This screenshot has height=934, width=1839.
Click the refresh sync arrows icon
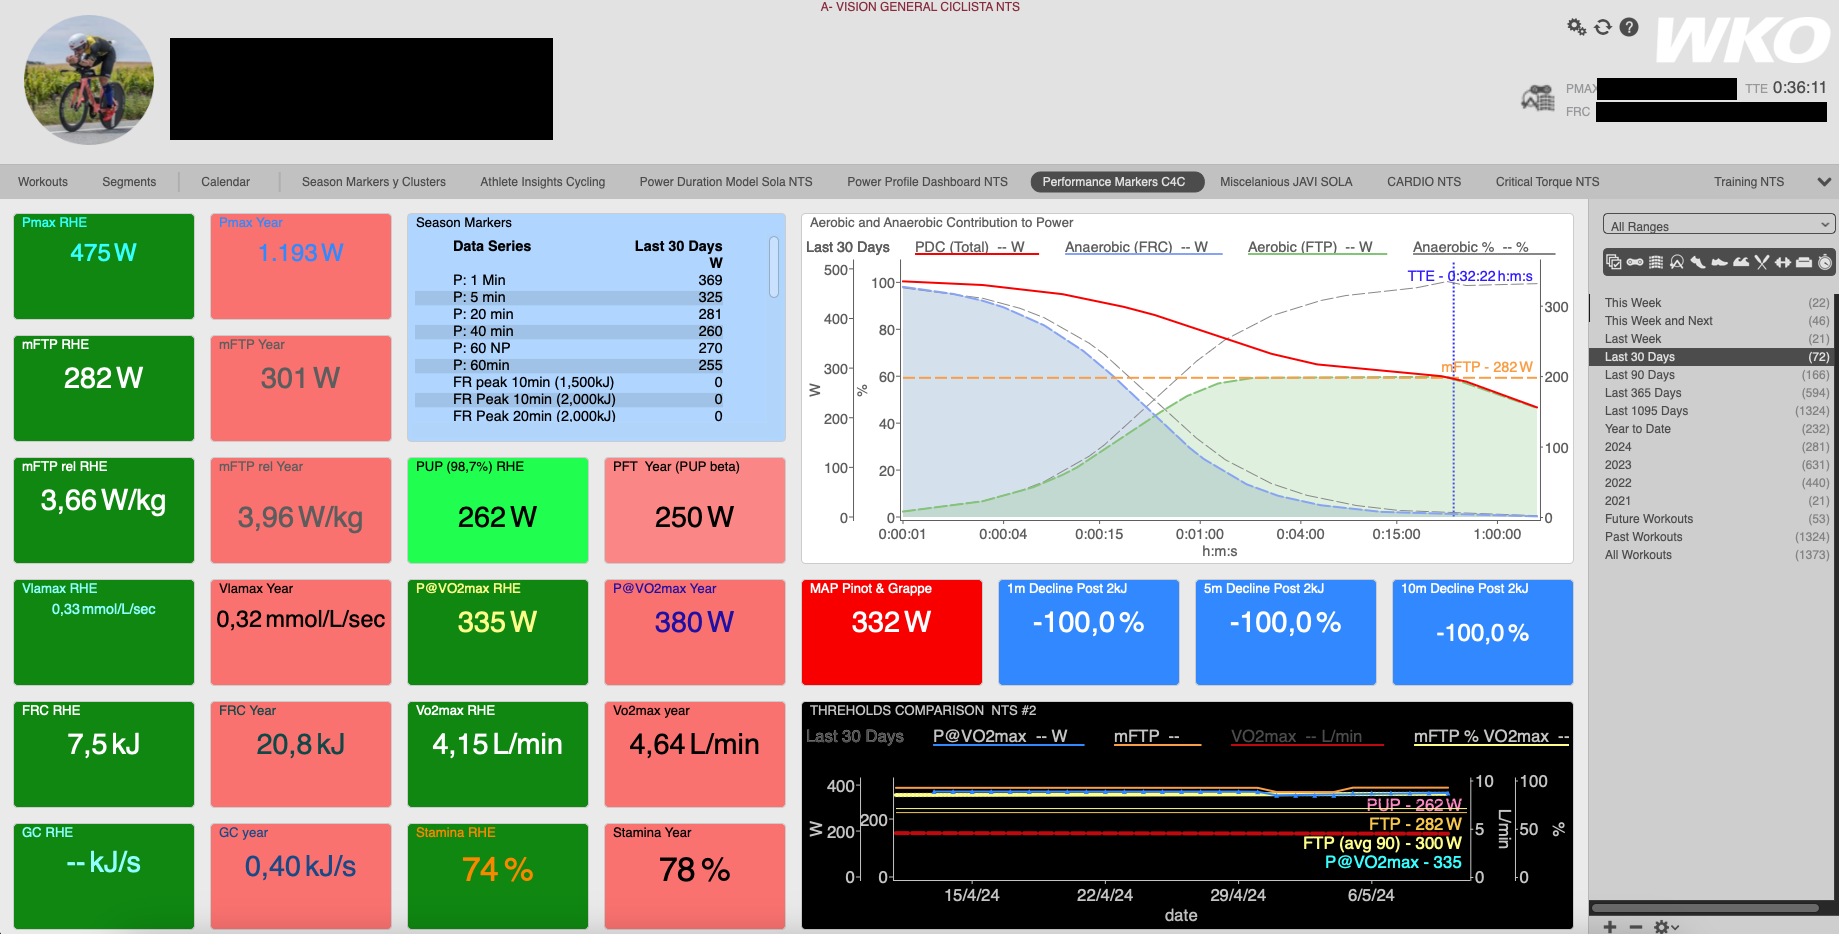(x=1603, y=27)
